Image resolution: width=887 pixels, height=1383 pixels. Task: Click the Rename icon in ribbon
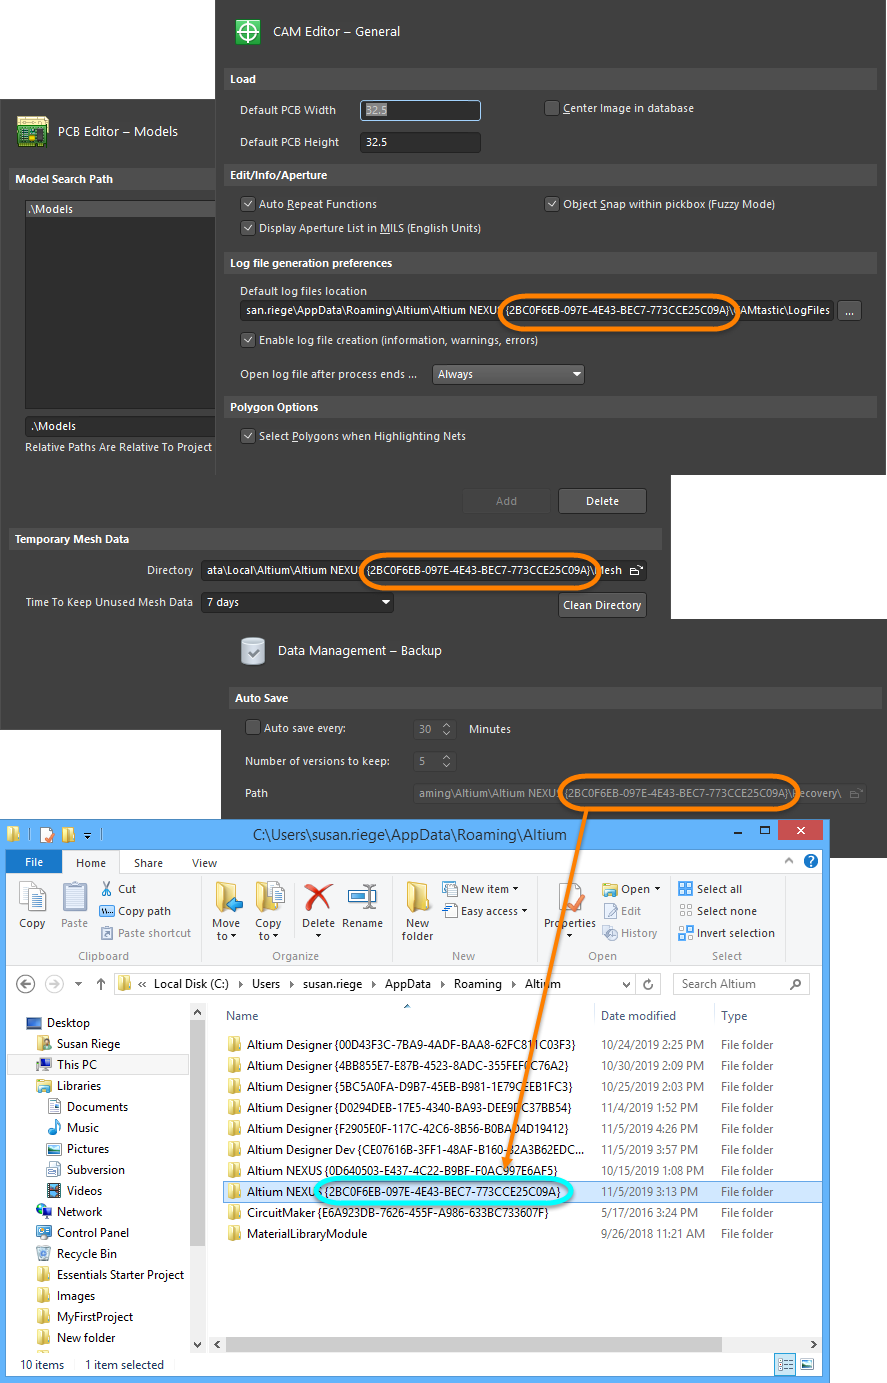[x=362, y=897]
